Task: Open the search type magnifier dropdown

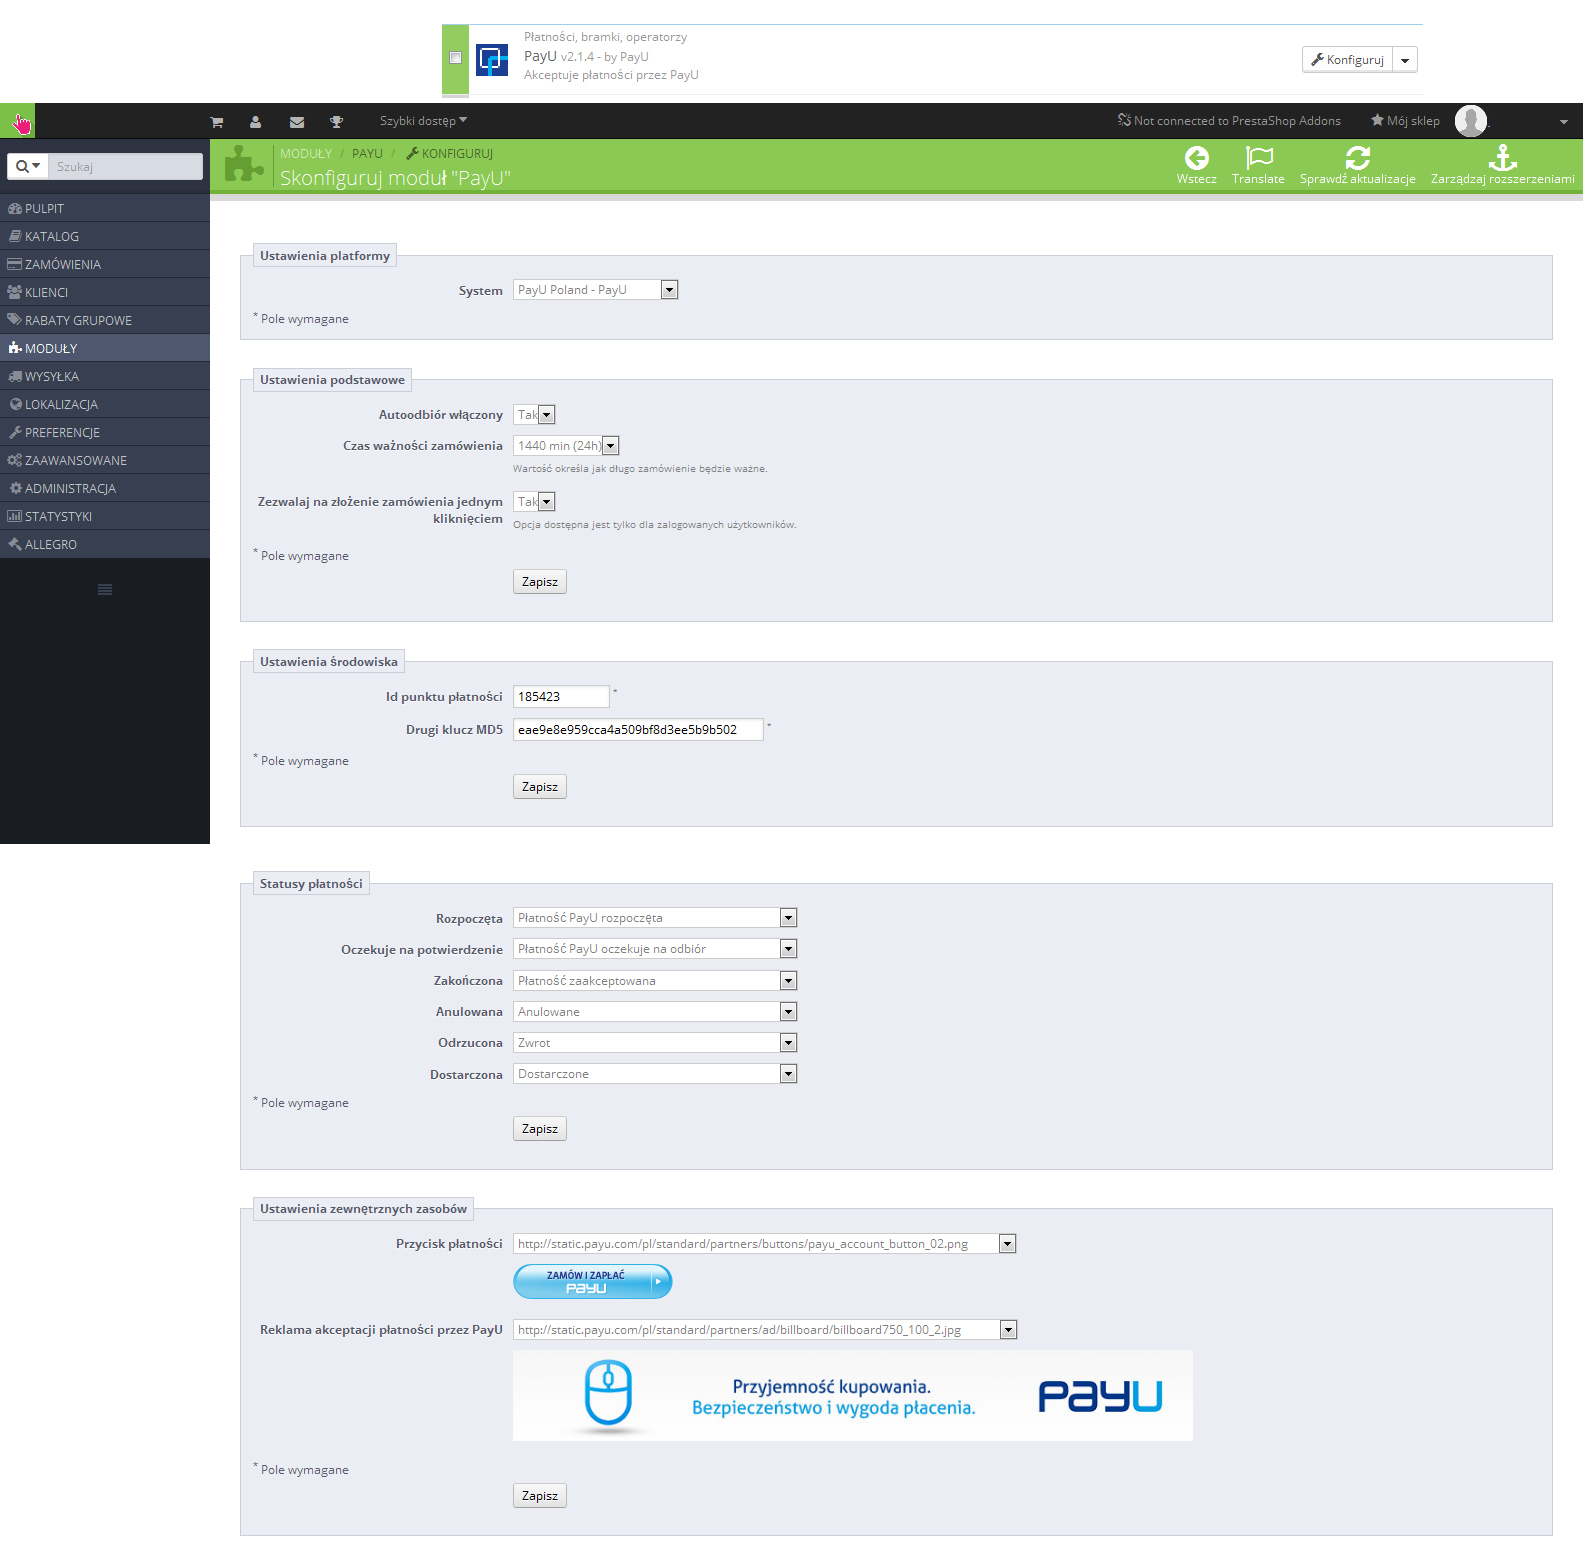Action: 28,166
